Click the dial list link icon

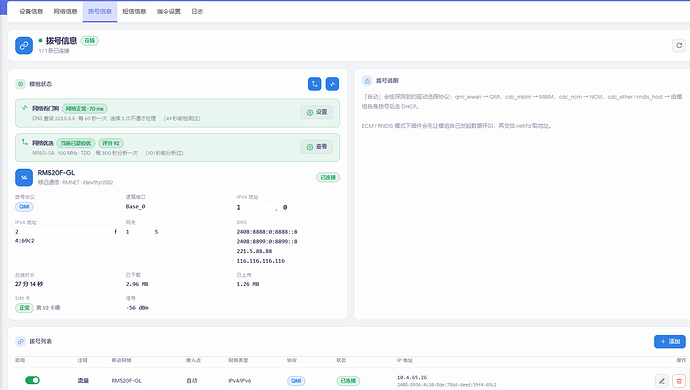[20, 341]
